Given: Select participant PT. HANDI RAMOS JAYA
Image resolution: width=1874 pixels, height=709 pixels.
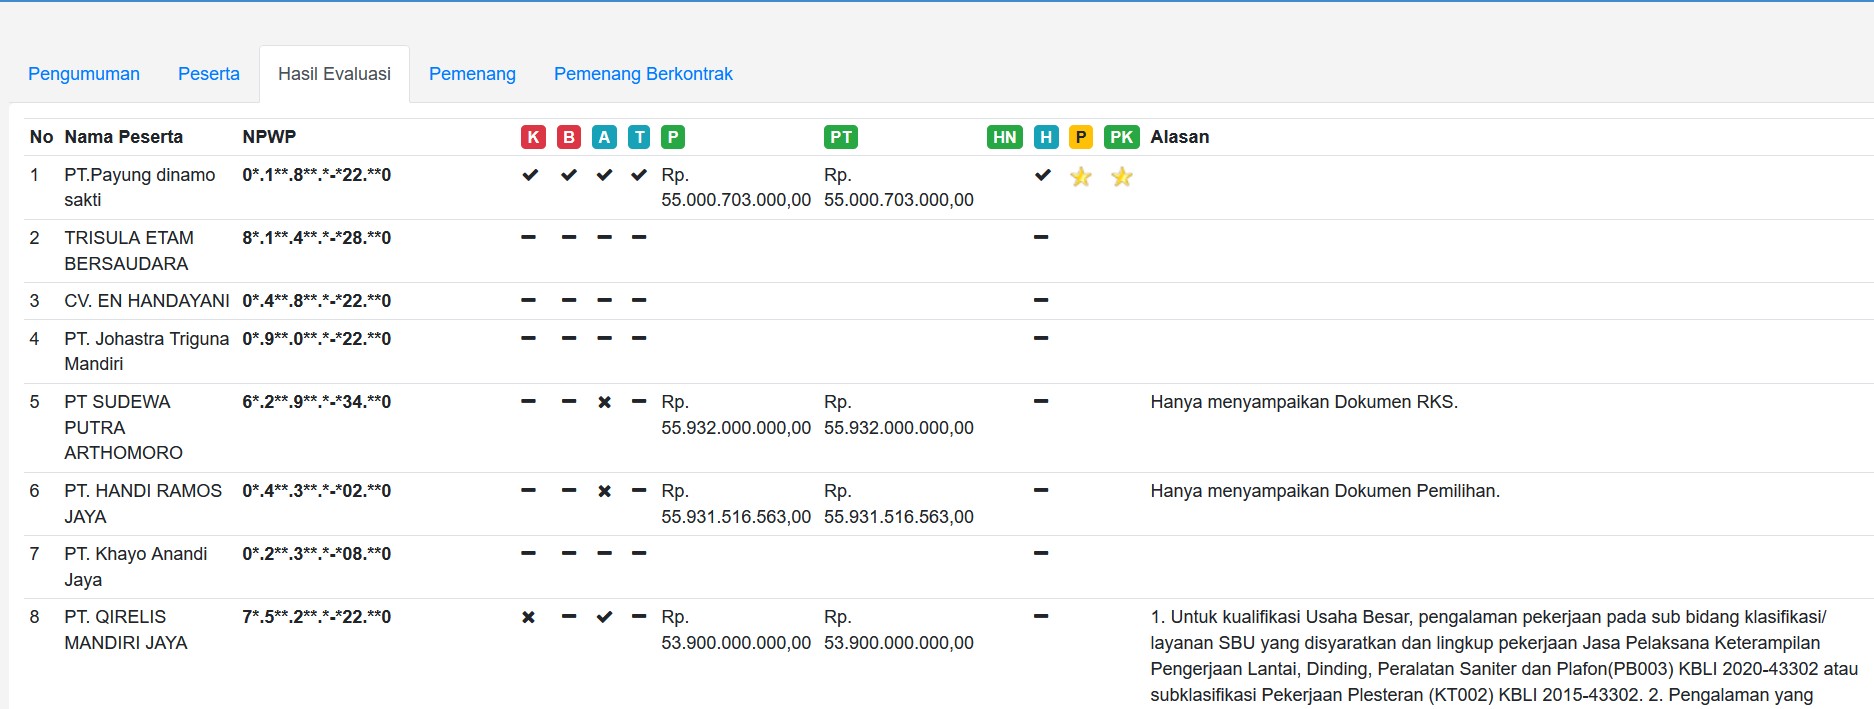Looking at the screenshot, I should pos(143,504).
